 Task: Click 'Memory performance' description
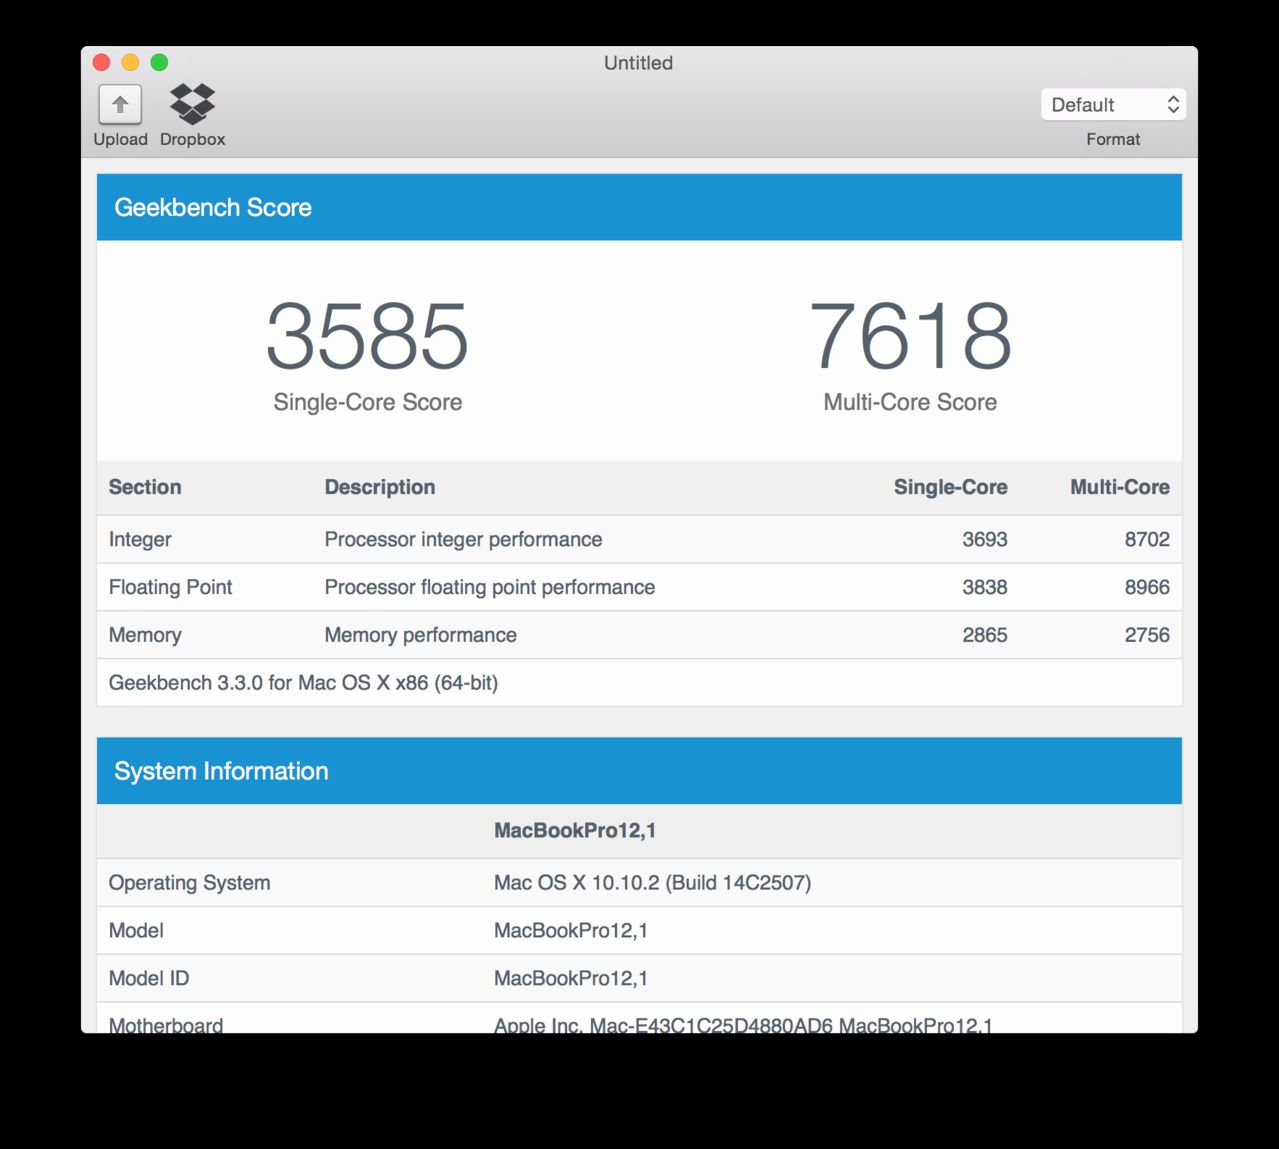421,635
